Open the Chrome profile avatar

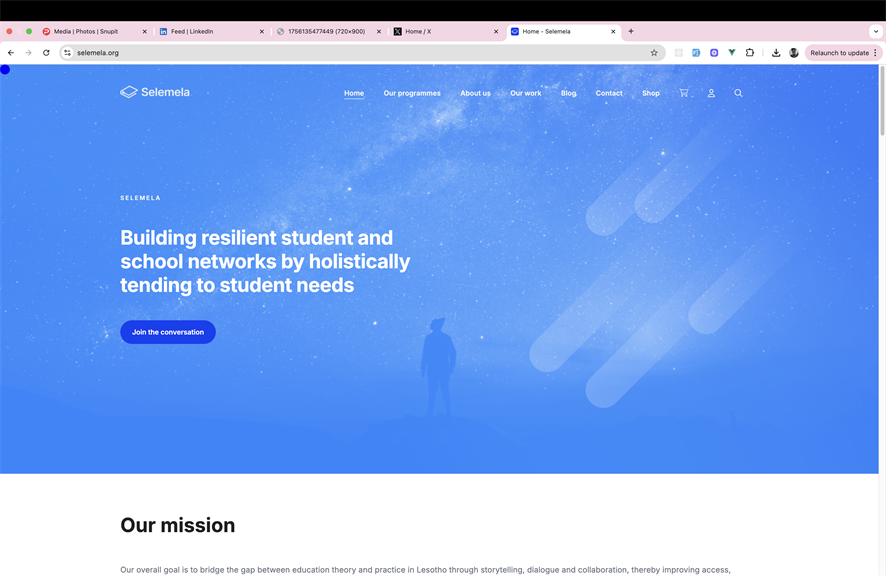tap(794, 53)
